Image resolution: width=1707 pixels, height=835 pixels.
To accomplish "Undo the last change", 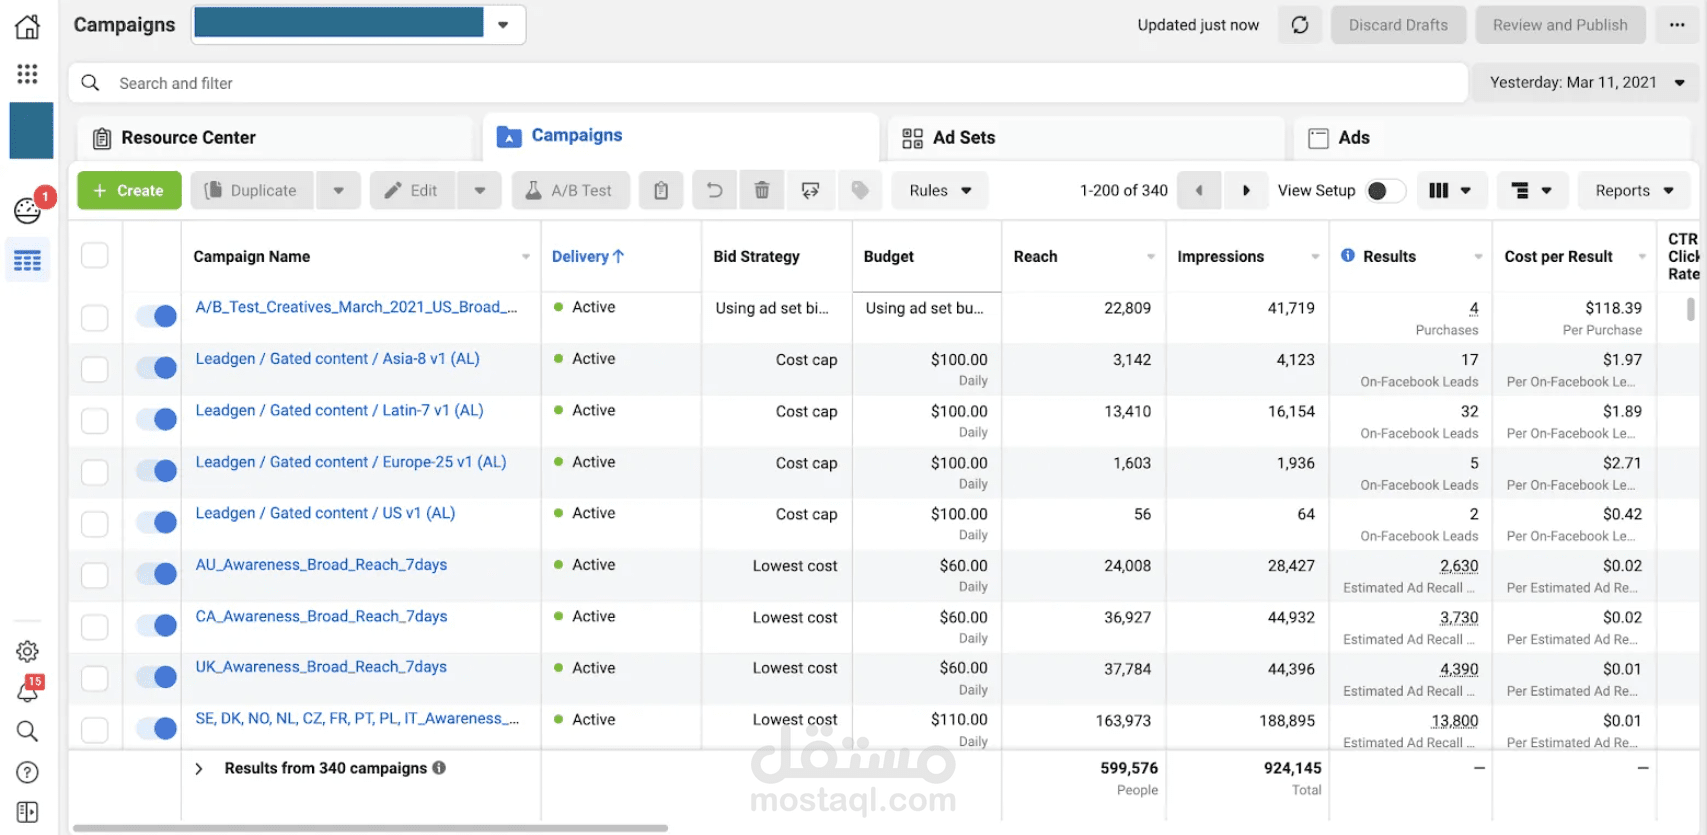I will [714, 190].
